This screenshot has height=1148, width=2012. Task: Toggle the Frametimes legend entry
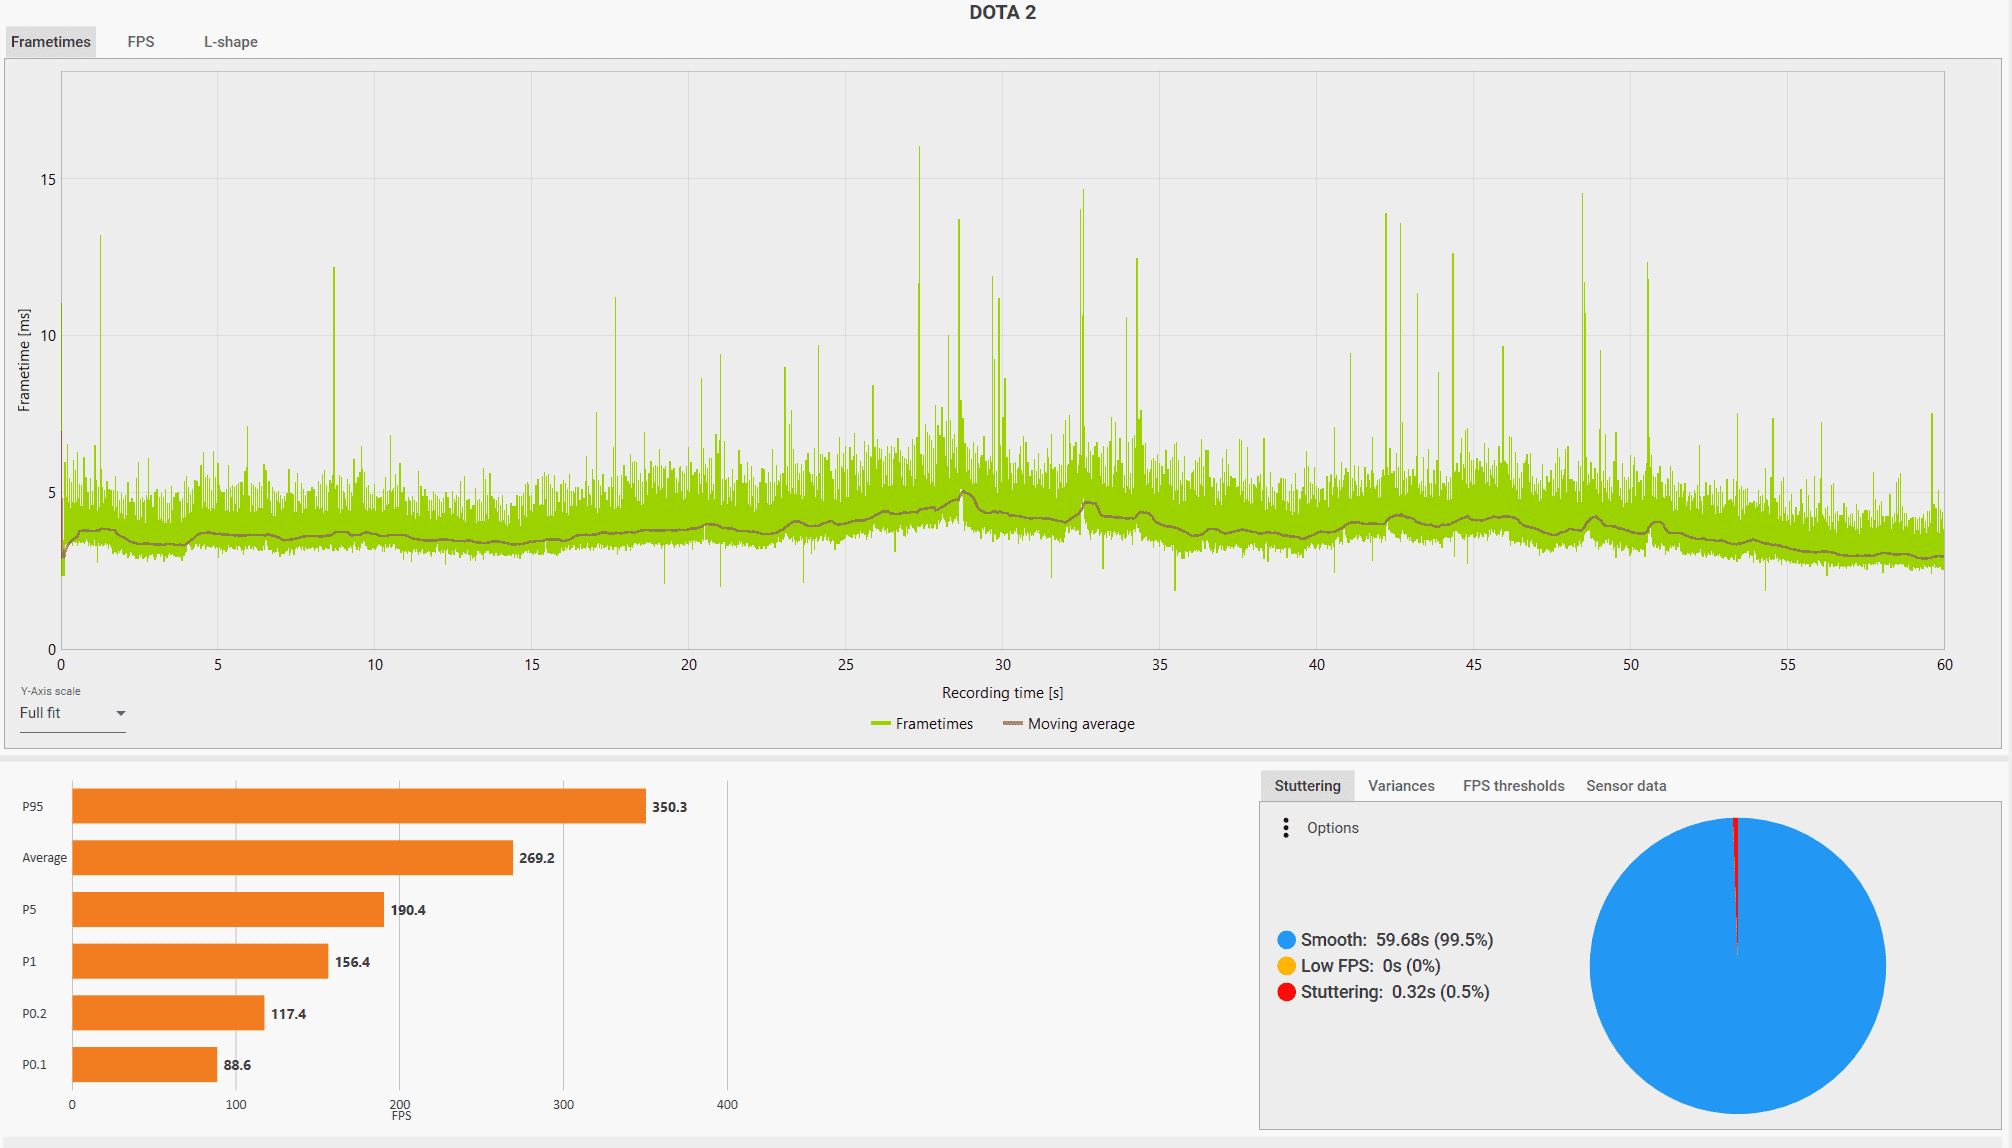[x=922, y=724]
